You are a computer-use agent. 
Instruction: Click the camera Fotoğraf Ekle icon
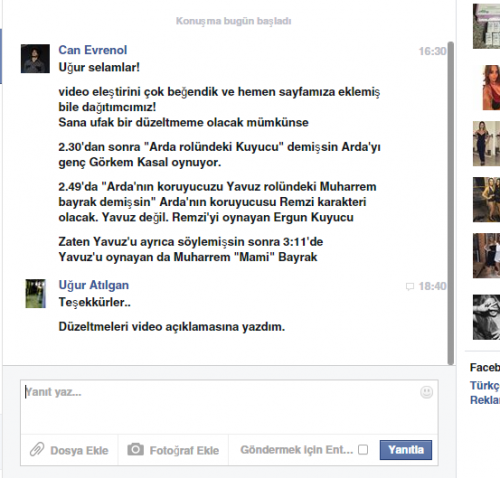[x=135, y=449]
